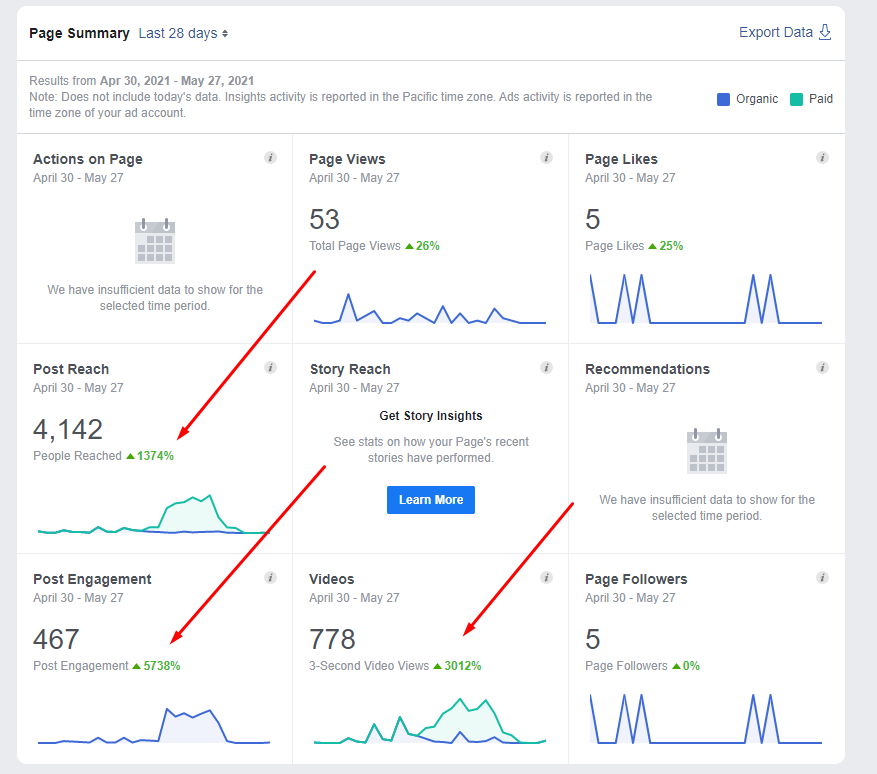Click the Export Data download icon
The height and width of the screenshot is (774, 877).
click(x=825, y=32)
